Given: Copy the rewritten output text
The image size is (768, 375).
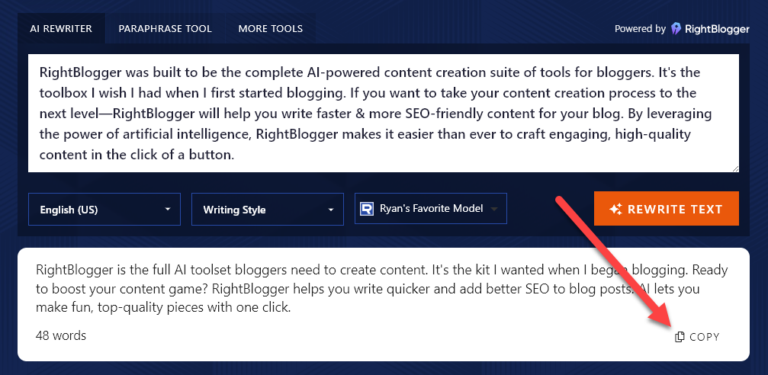Looking at the screenshot, I should click(697, 337).
